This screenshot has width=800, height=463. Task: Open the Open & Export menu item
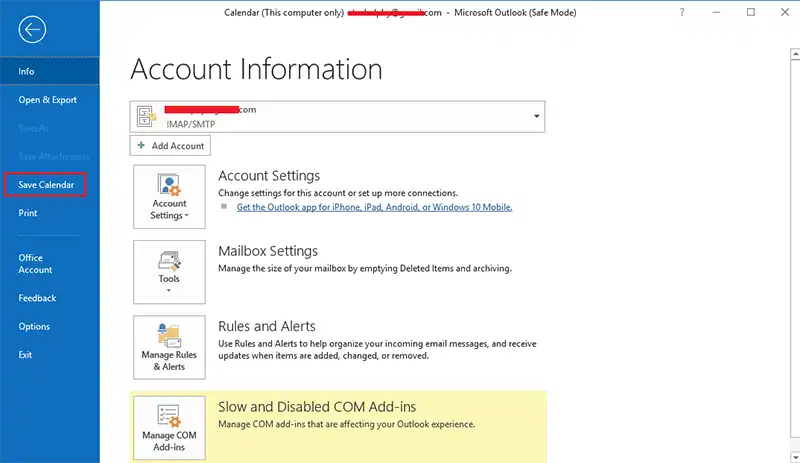(50, 100)
